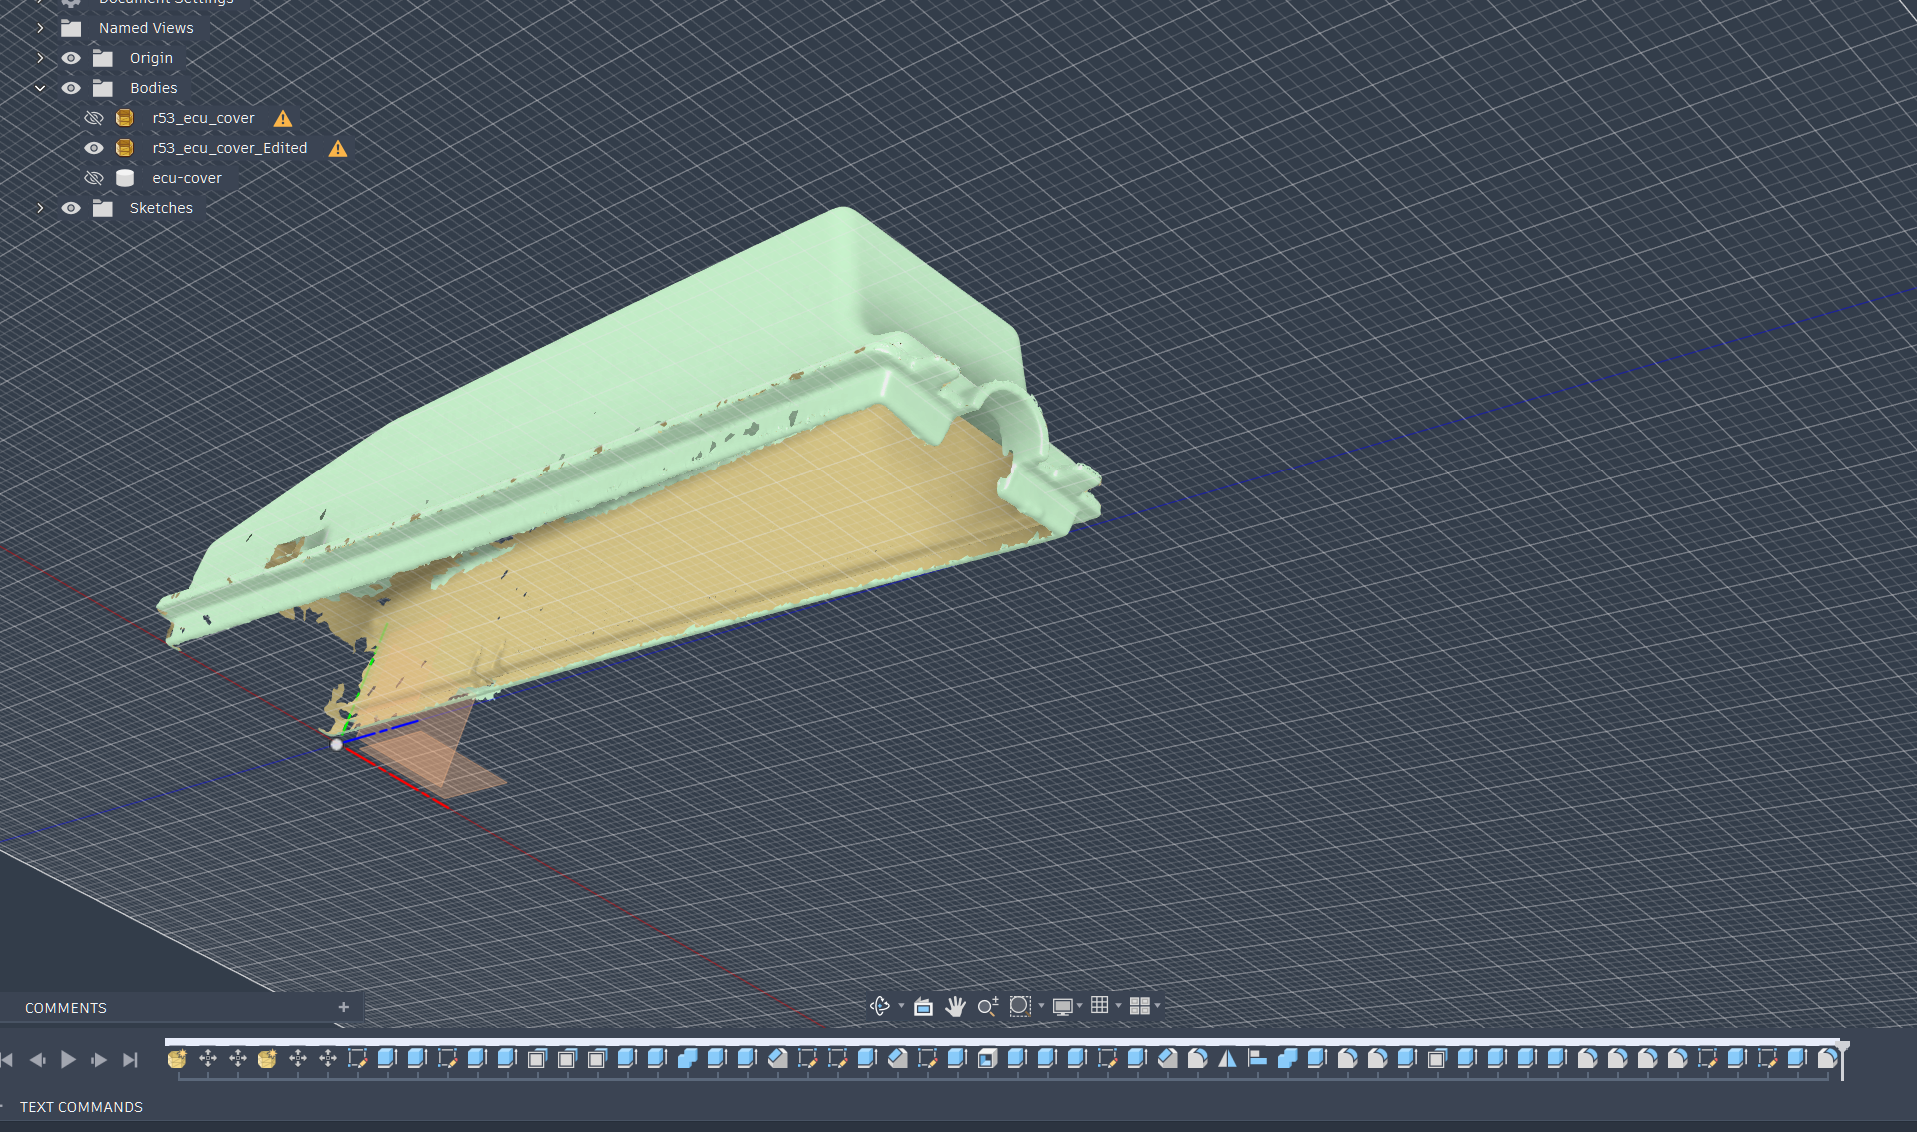The image size is (1917, 1132).
Task: Collapse the Bodies node
Action: (x=40, y=88)
